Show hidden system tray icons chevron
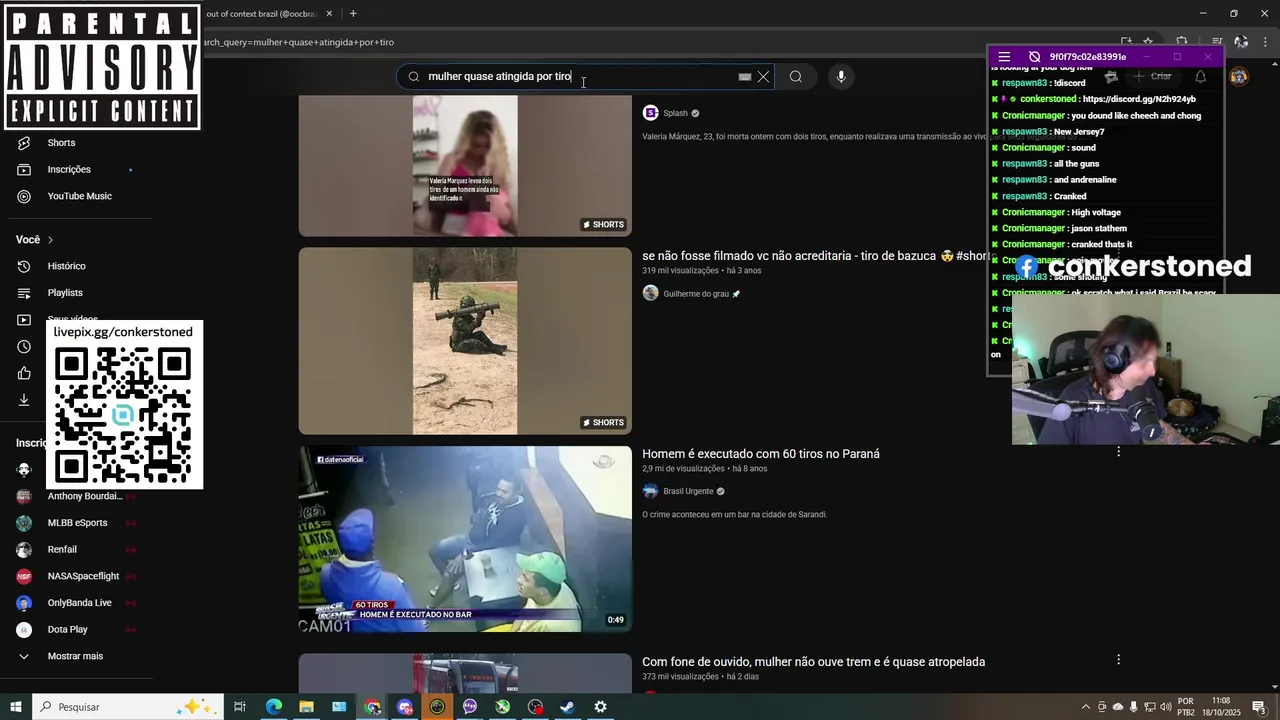 coord(1086,707)
